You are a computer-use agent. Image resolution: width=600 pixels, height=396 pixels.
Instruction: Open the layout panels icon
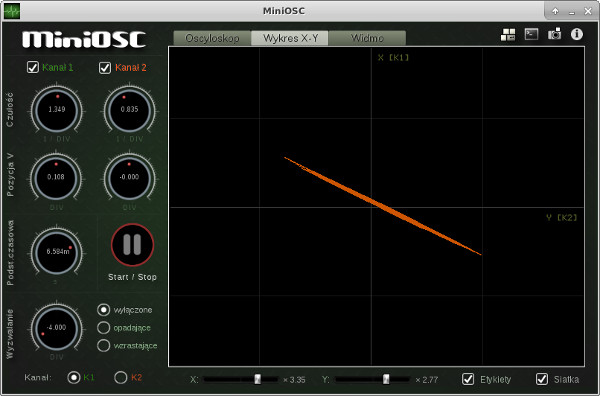point(508,34)
